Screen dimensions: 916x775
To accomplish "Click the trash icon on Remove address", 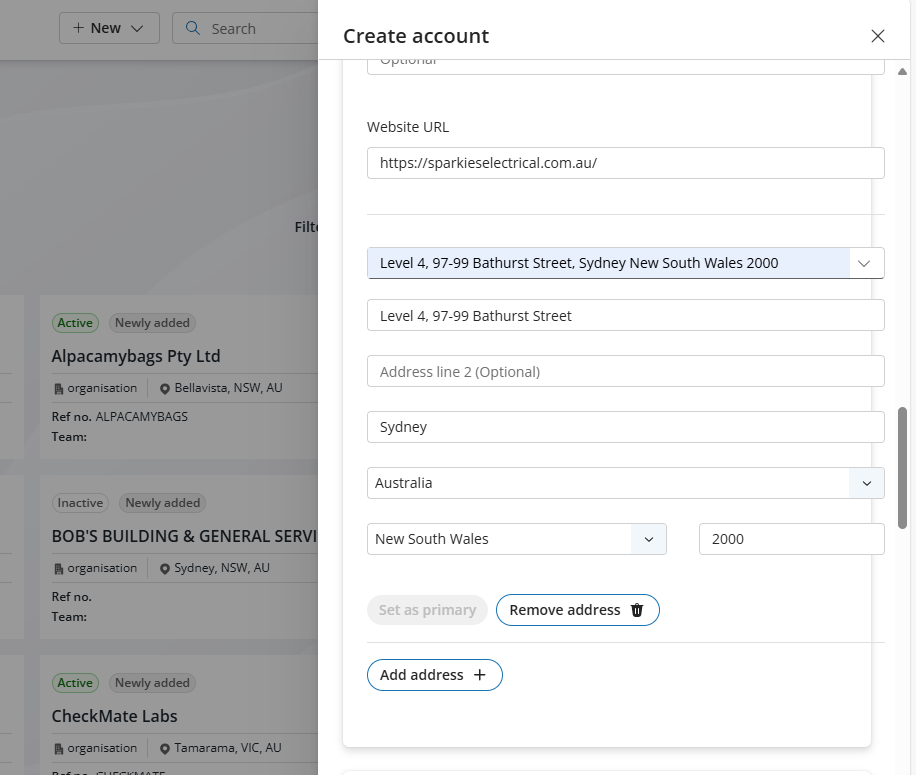I will click(x=637, y=610).
